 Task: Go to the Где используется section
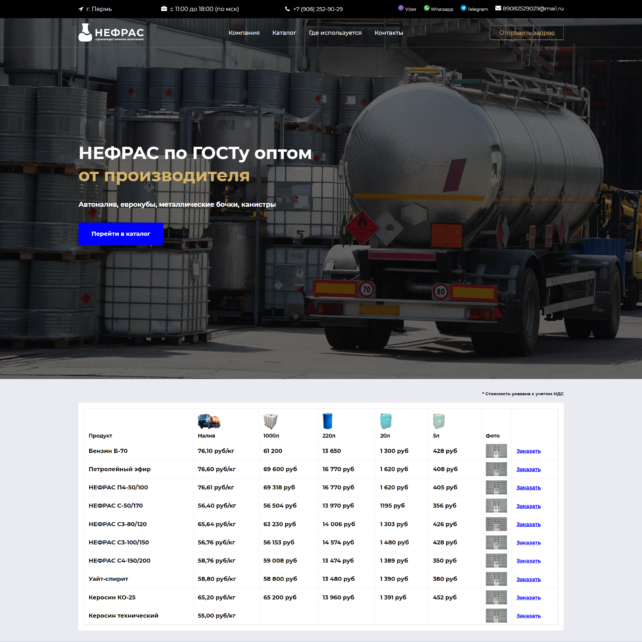pos(335,33)
